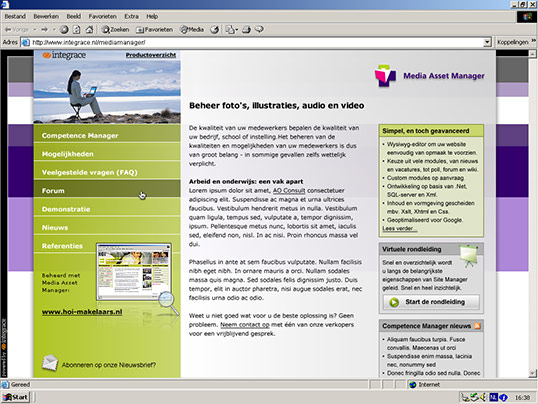The height and width of the screenshot is (404, 538).
Task: Open the Help menu
Action: [x=152, y=16]
